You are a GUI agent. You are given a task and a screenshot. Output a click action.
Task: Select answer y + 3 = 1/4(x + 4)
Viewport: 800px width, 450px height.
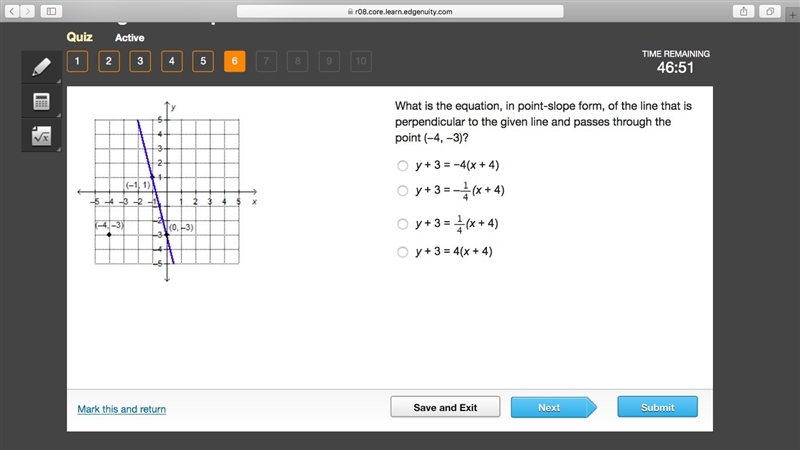403,224
